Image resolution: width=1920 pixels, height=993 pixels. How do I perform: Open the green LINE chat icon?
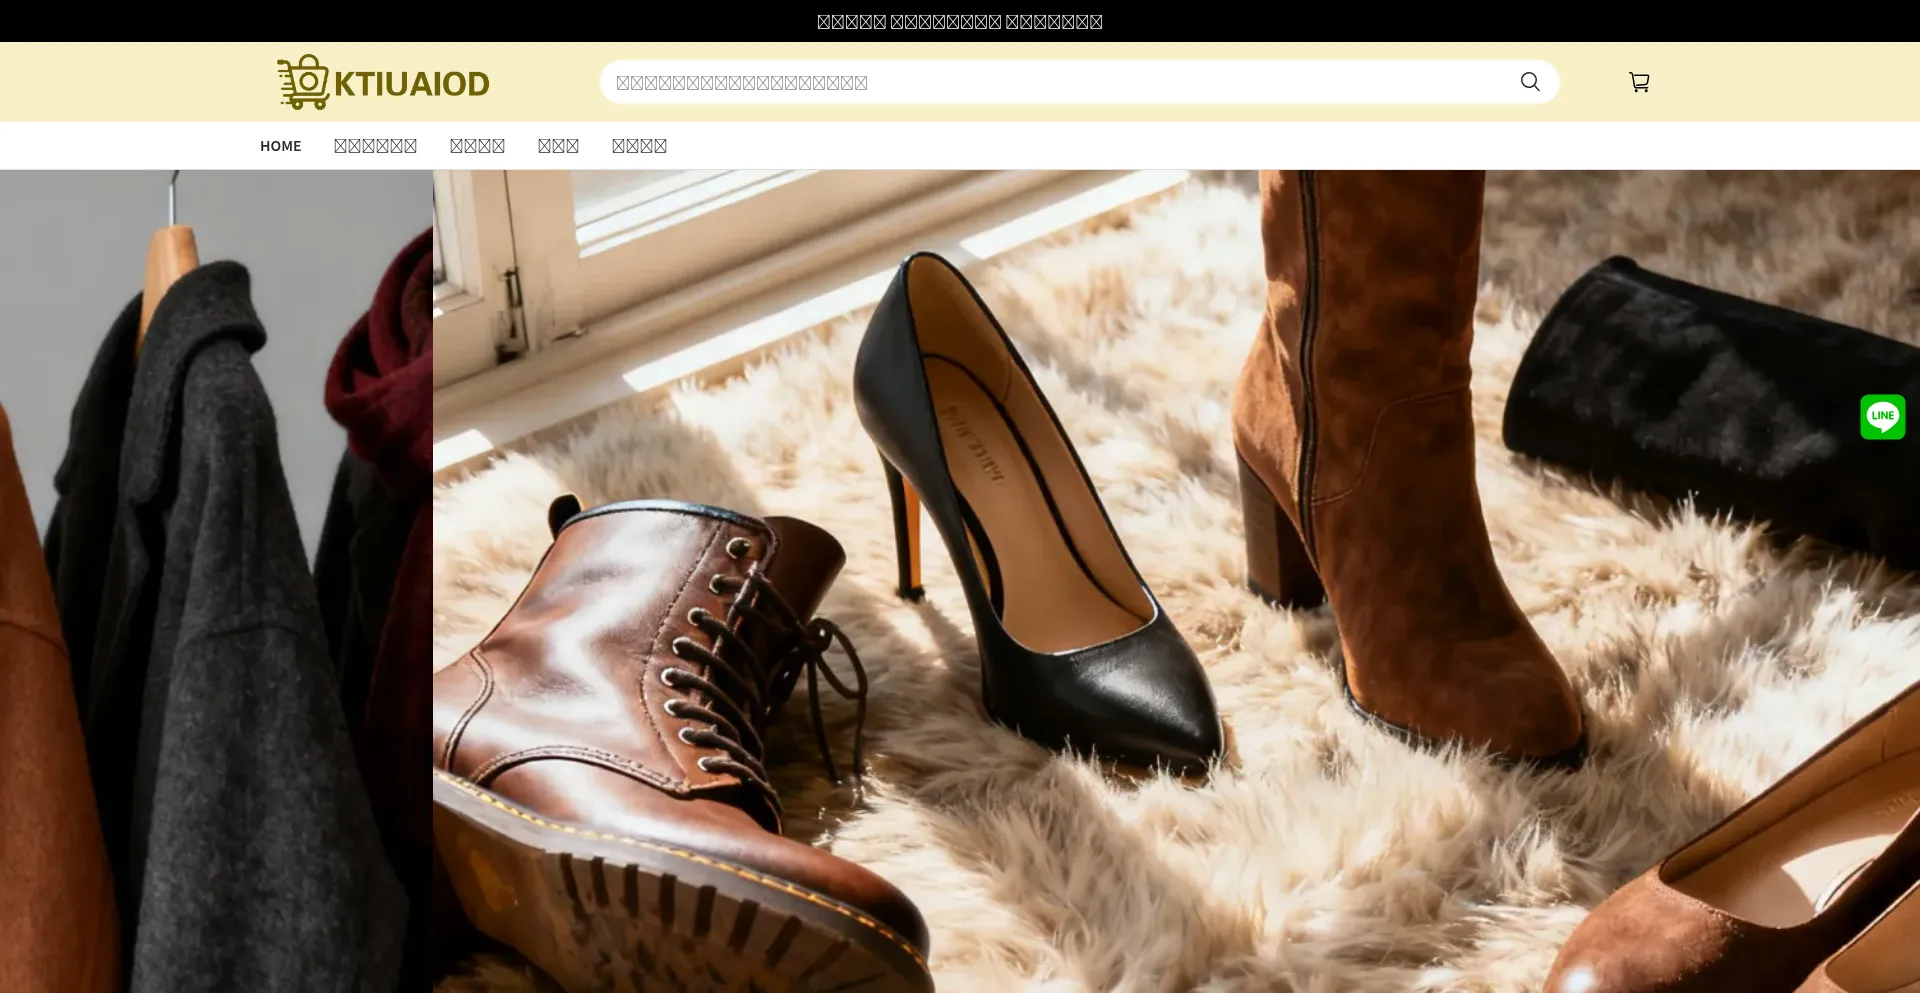click(x=1882, y=417)
